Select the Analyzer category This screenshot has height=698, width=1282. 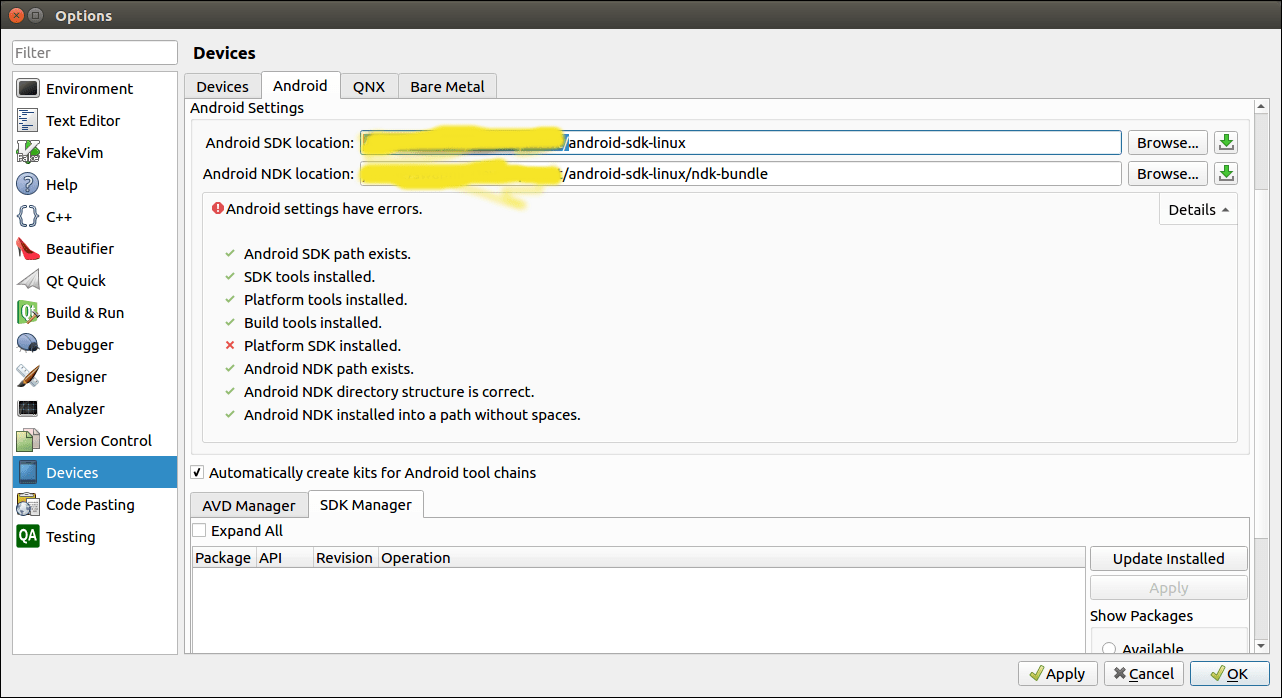(95, 409)
